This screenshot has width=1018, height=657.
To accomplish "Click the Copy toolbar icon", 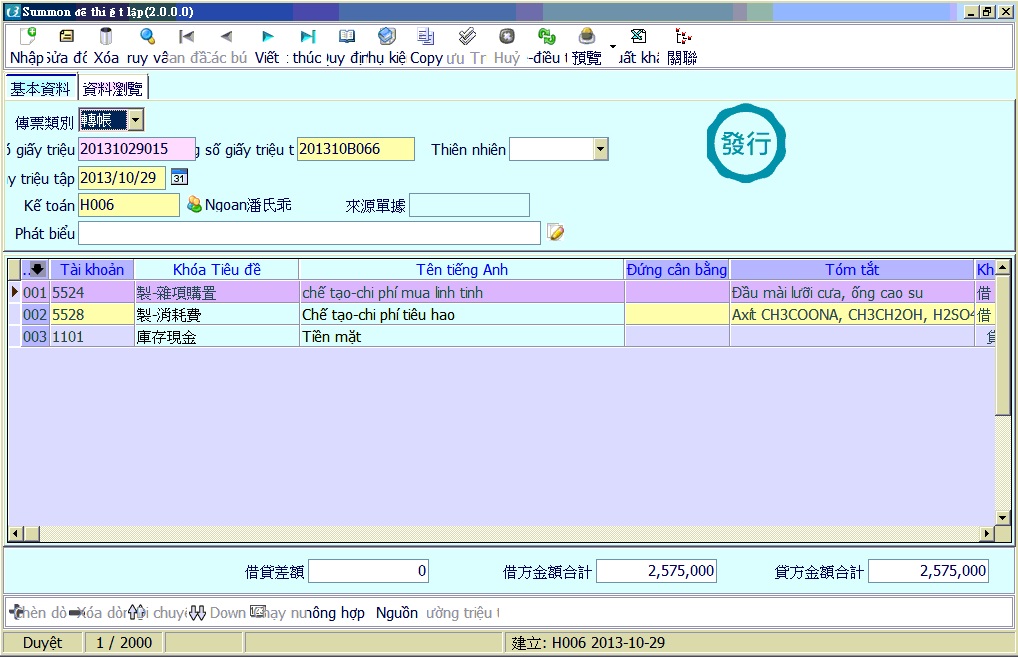I will coord(426,37).
